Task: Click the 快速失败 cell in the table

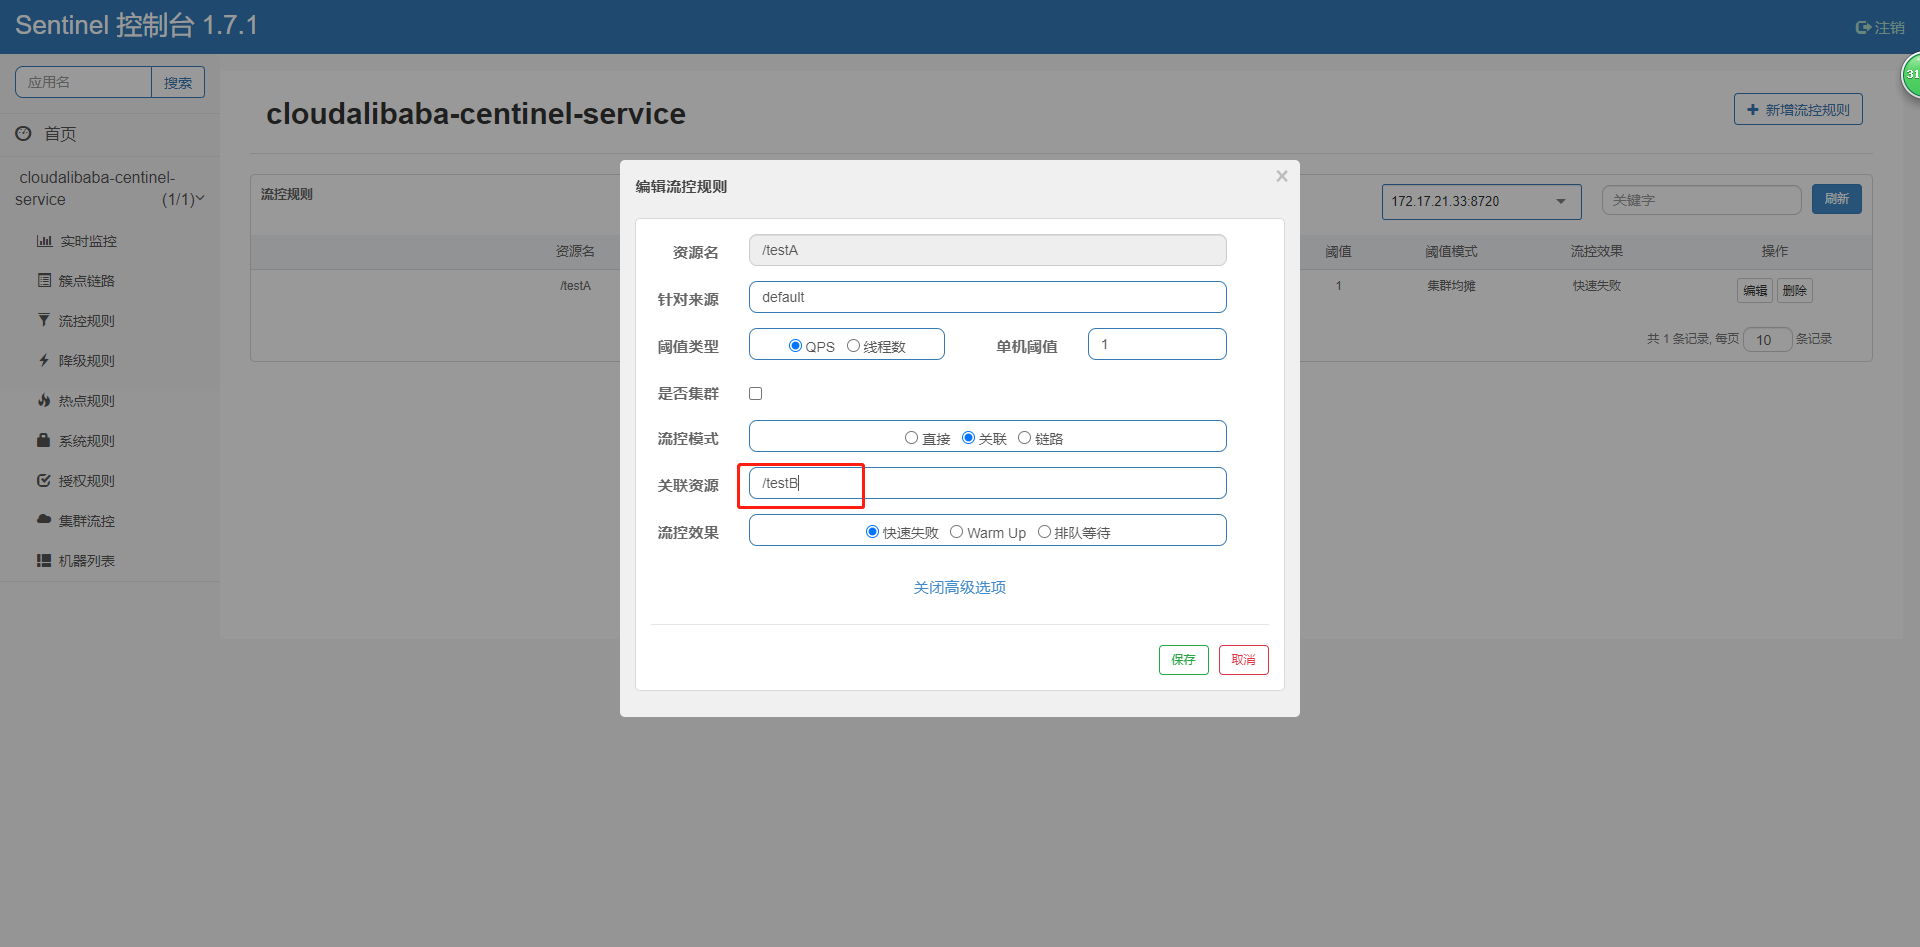Action: click(1596, 286)
